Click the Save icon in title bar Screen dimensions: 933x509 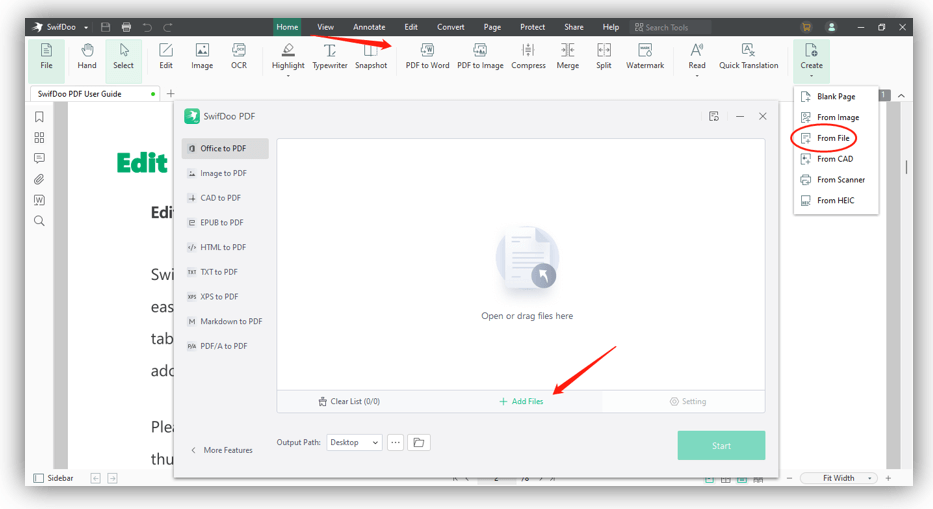[105, 27]
